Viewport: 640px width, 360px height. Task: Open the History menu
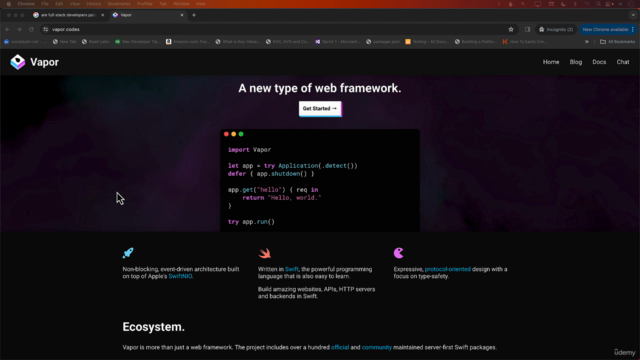tap(93, 4)
